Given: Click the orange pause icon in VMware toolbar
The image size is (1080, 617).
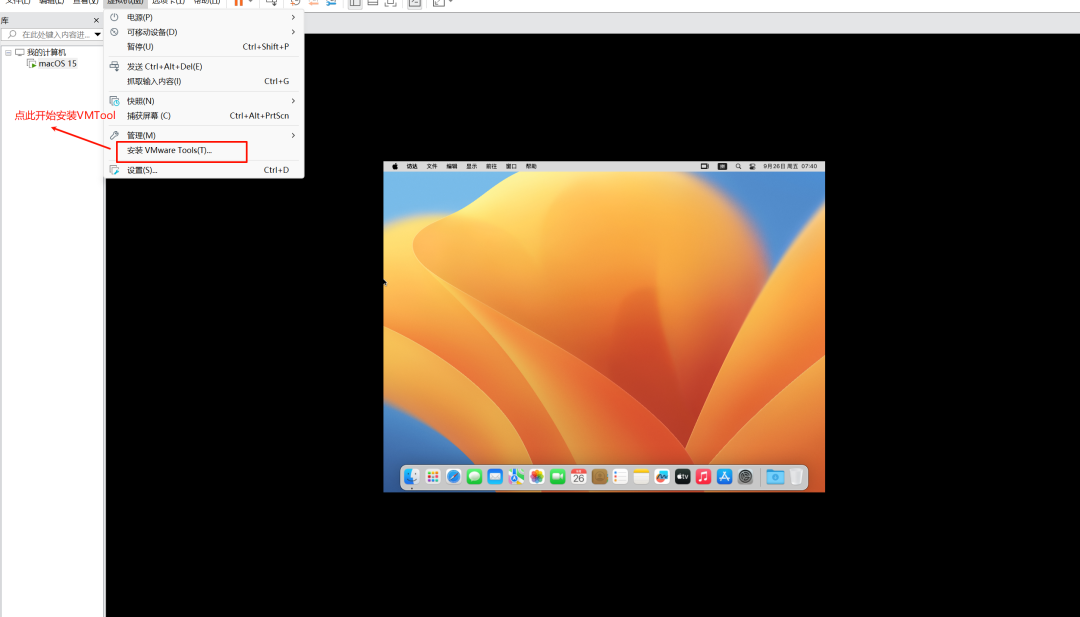Looking at the screenshot, I should point(238,3).
